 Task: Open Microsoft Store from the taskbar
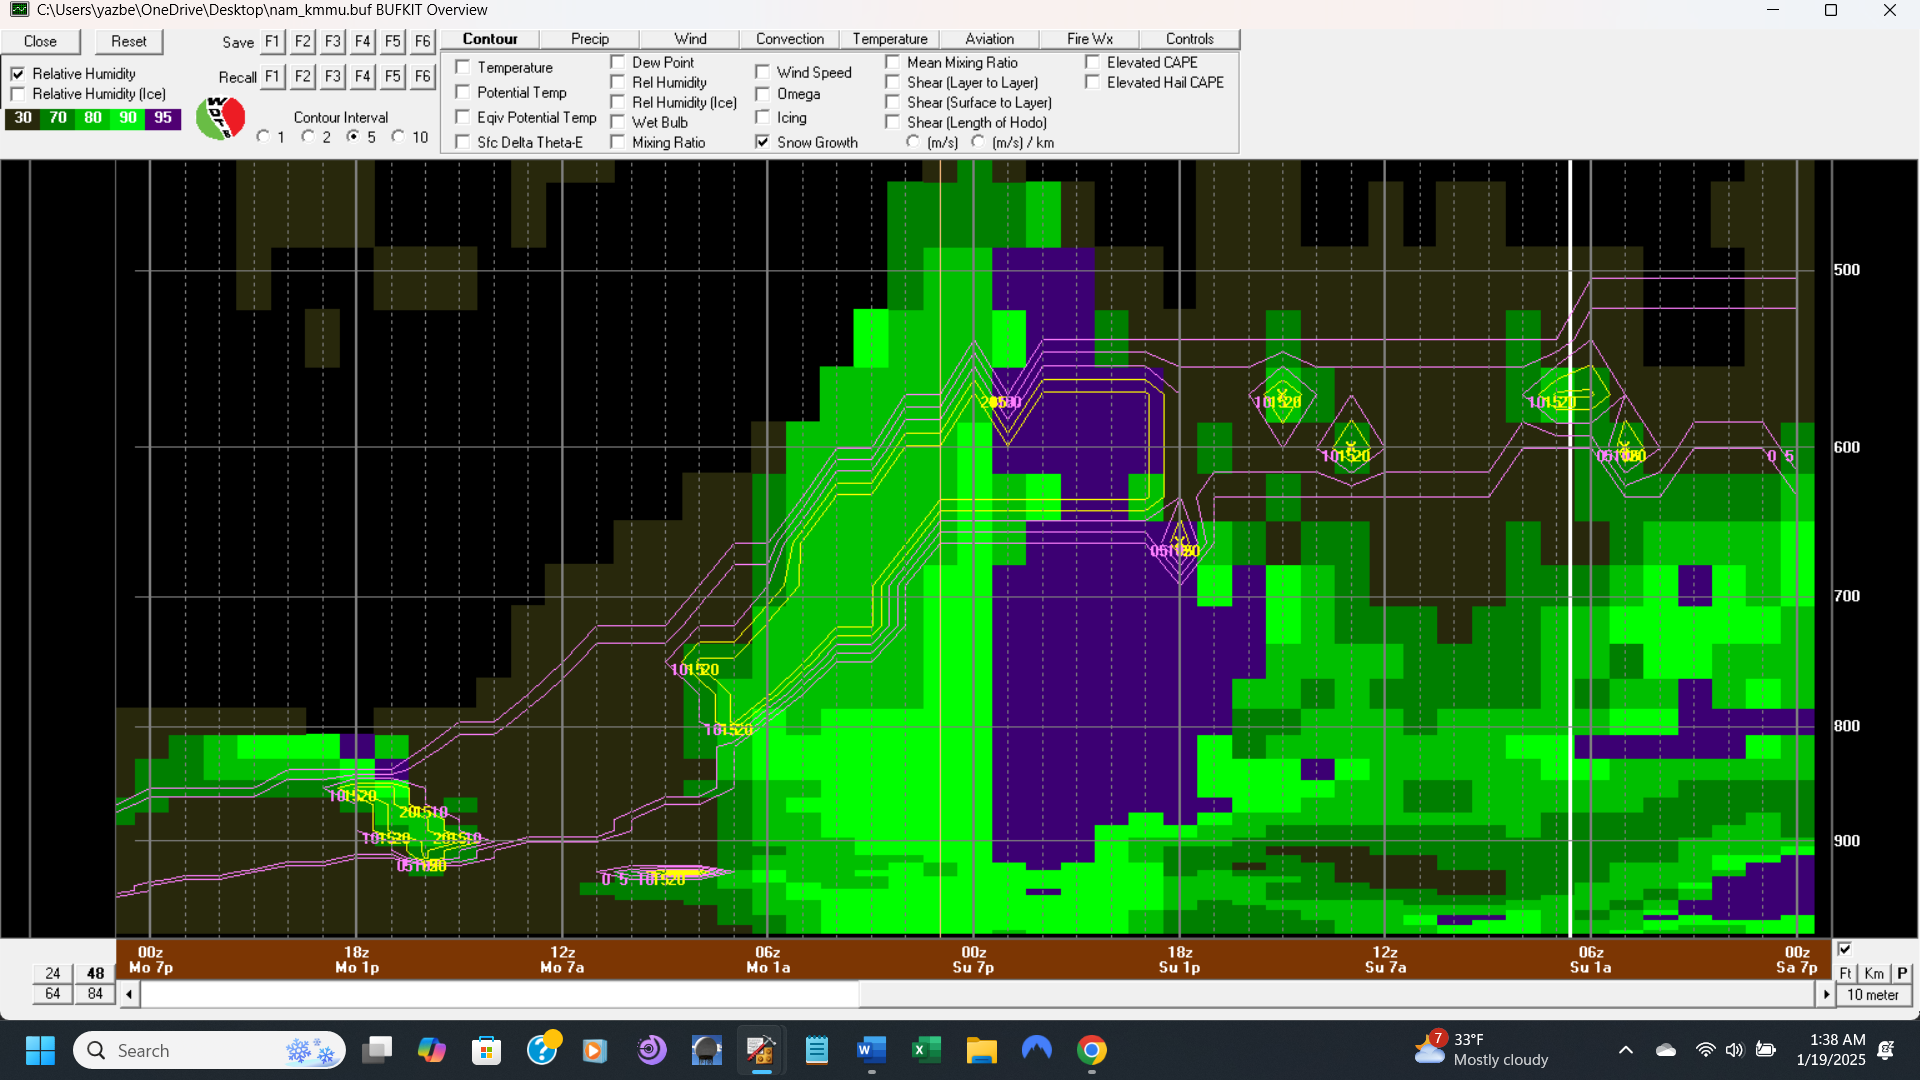pos(486,1050)
